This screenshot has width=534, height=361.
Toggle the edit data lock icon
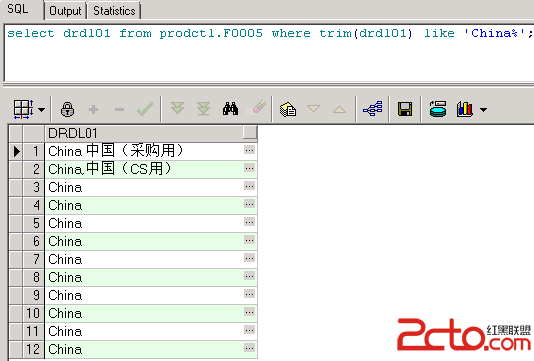pyautogui.click(x=67, y=109)
